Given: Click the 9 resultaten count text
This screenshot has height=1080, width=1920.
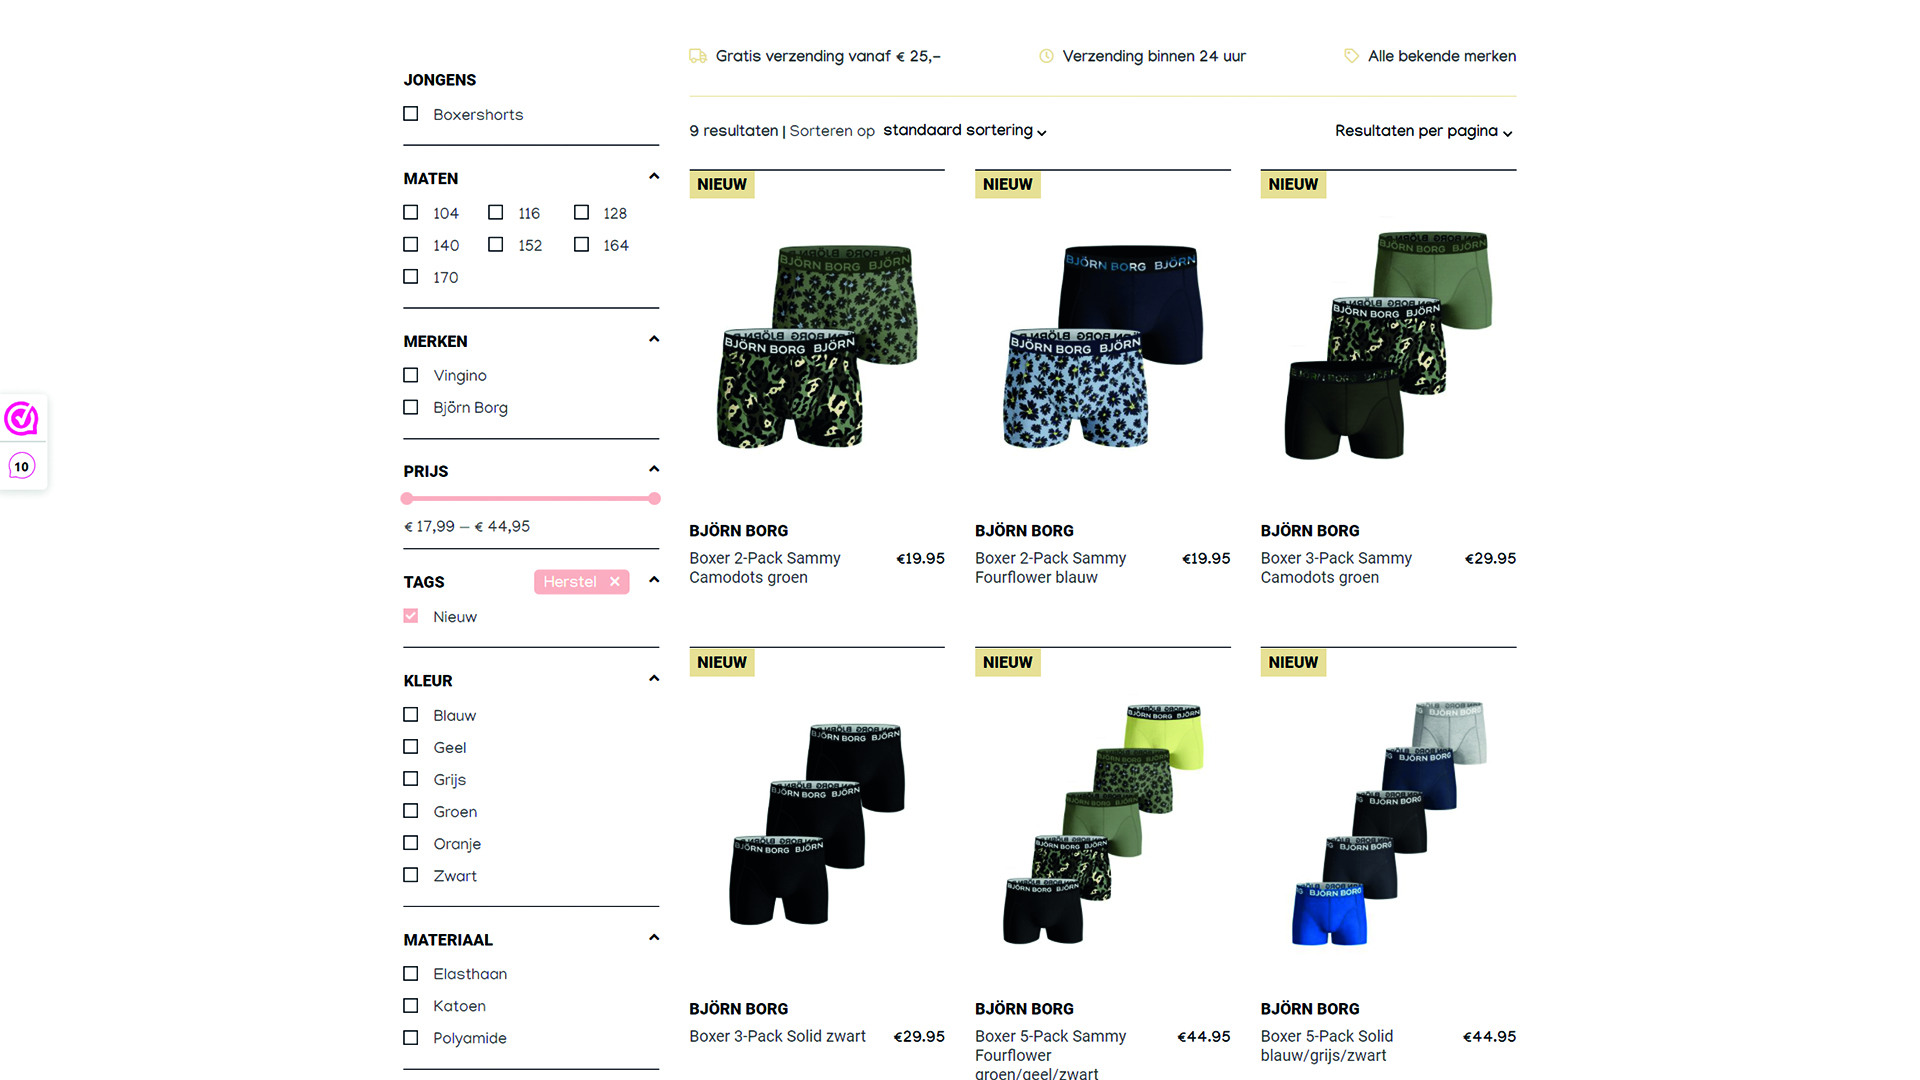Looking at the screenshot, I should click(733, 131).
